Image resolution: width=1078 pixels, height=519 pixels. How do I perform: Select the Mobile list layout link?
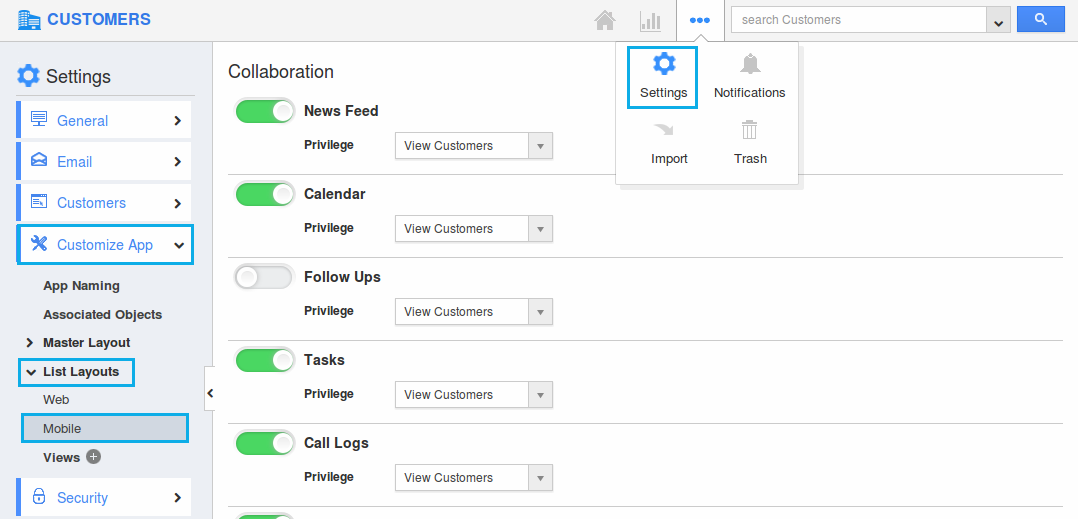(62, 428)
